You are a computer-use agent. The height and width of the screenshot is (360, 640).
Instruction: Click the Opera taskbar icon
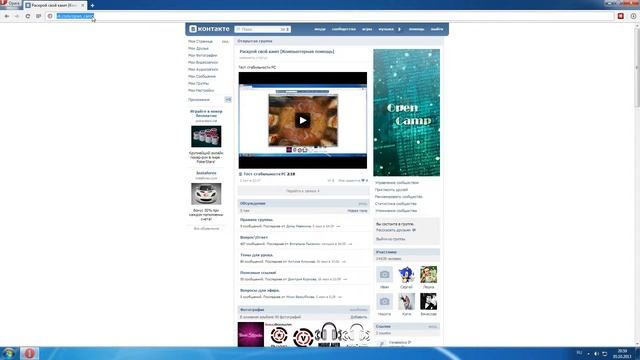29,353
